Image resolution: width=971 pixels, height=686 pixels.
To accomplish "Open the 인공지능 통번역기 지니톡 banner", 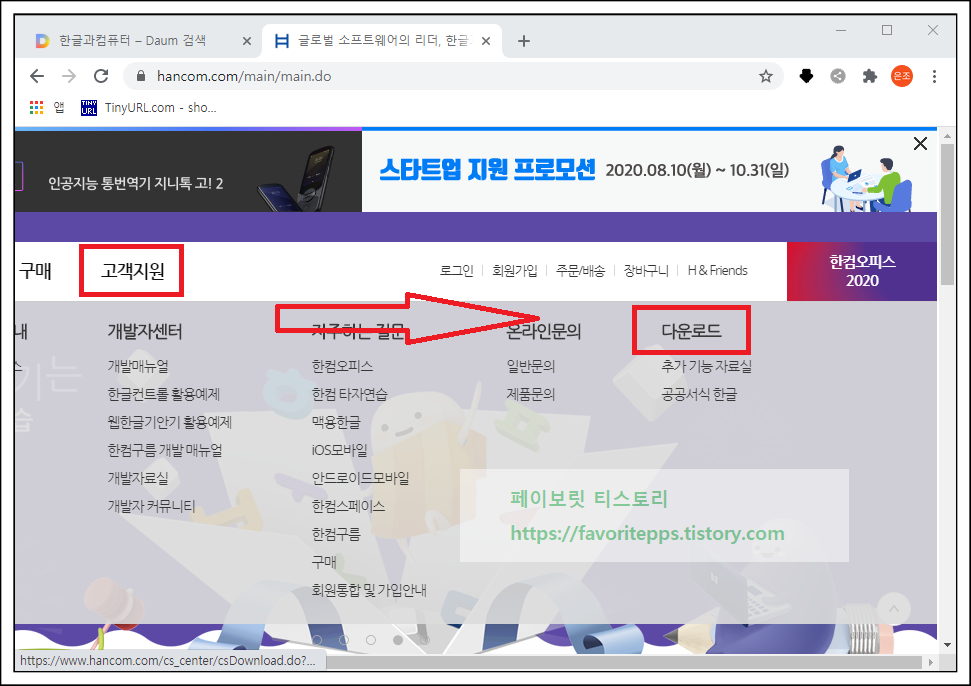I will (x=188, y=172).
